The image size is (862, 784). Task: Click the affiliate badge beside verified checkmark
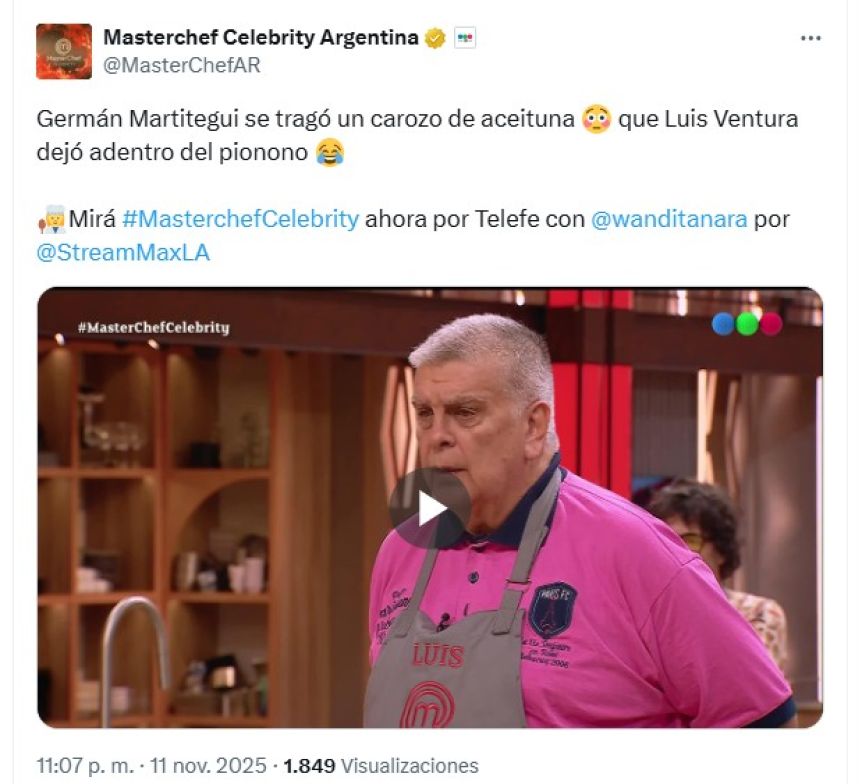(x=465, y=38)
